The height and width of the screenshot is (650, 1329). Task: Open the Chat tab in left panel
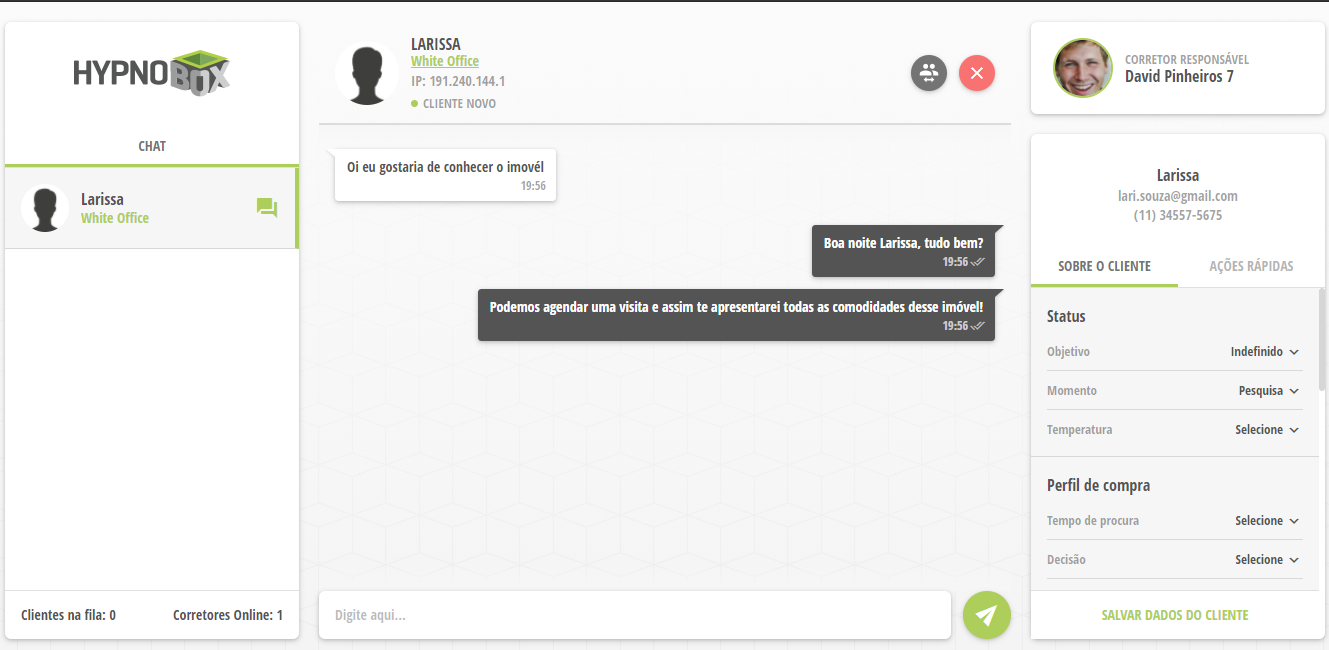click(152, 146)
